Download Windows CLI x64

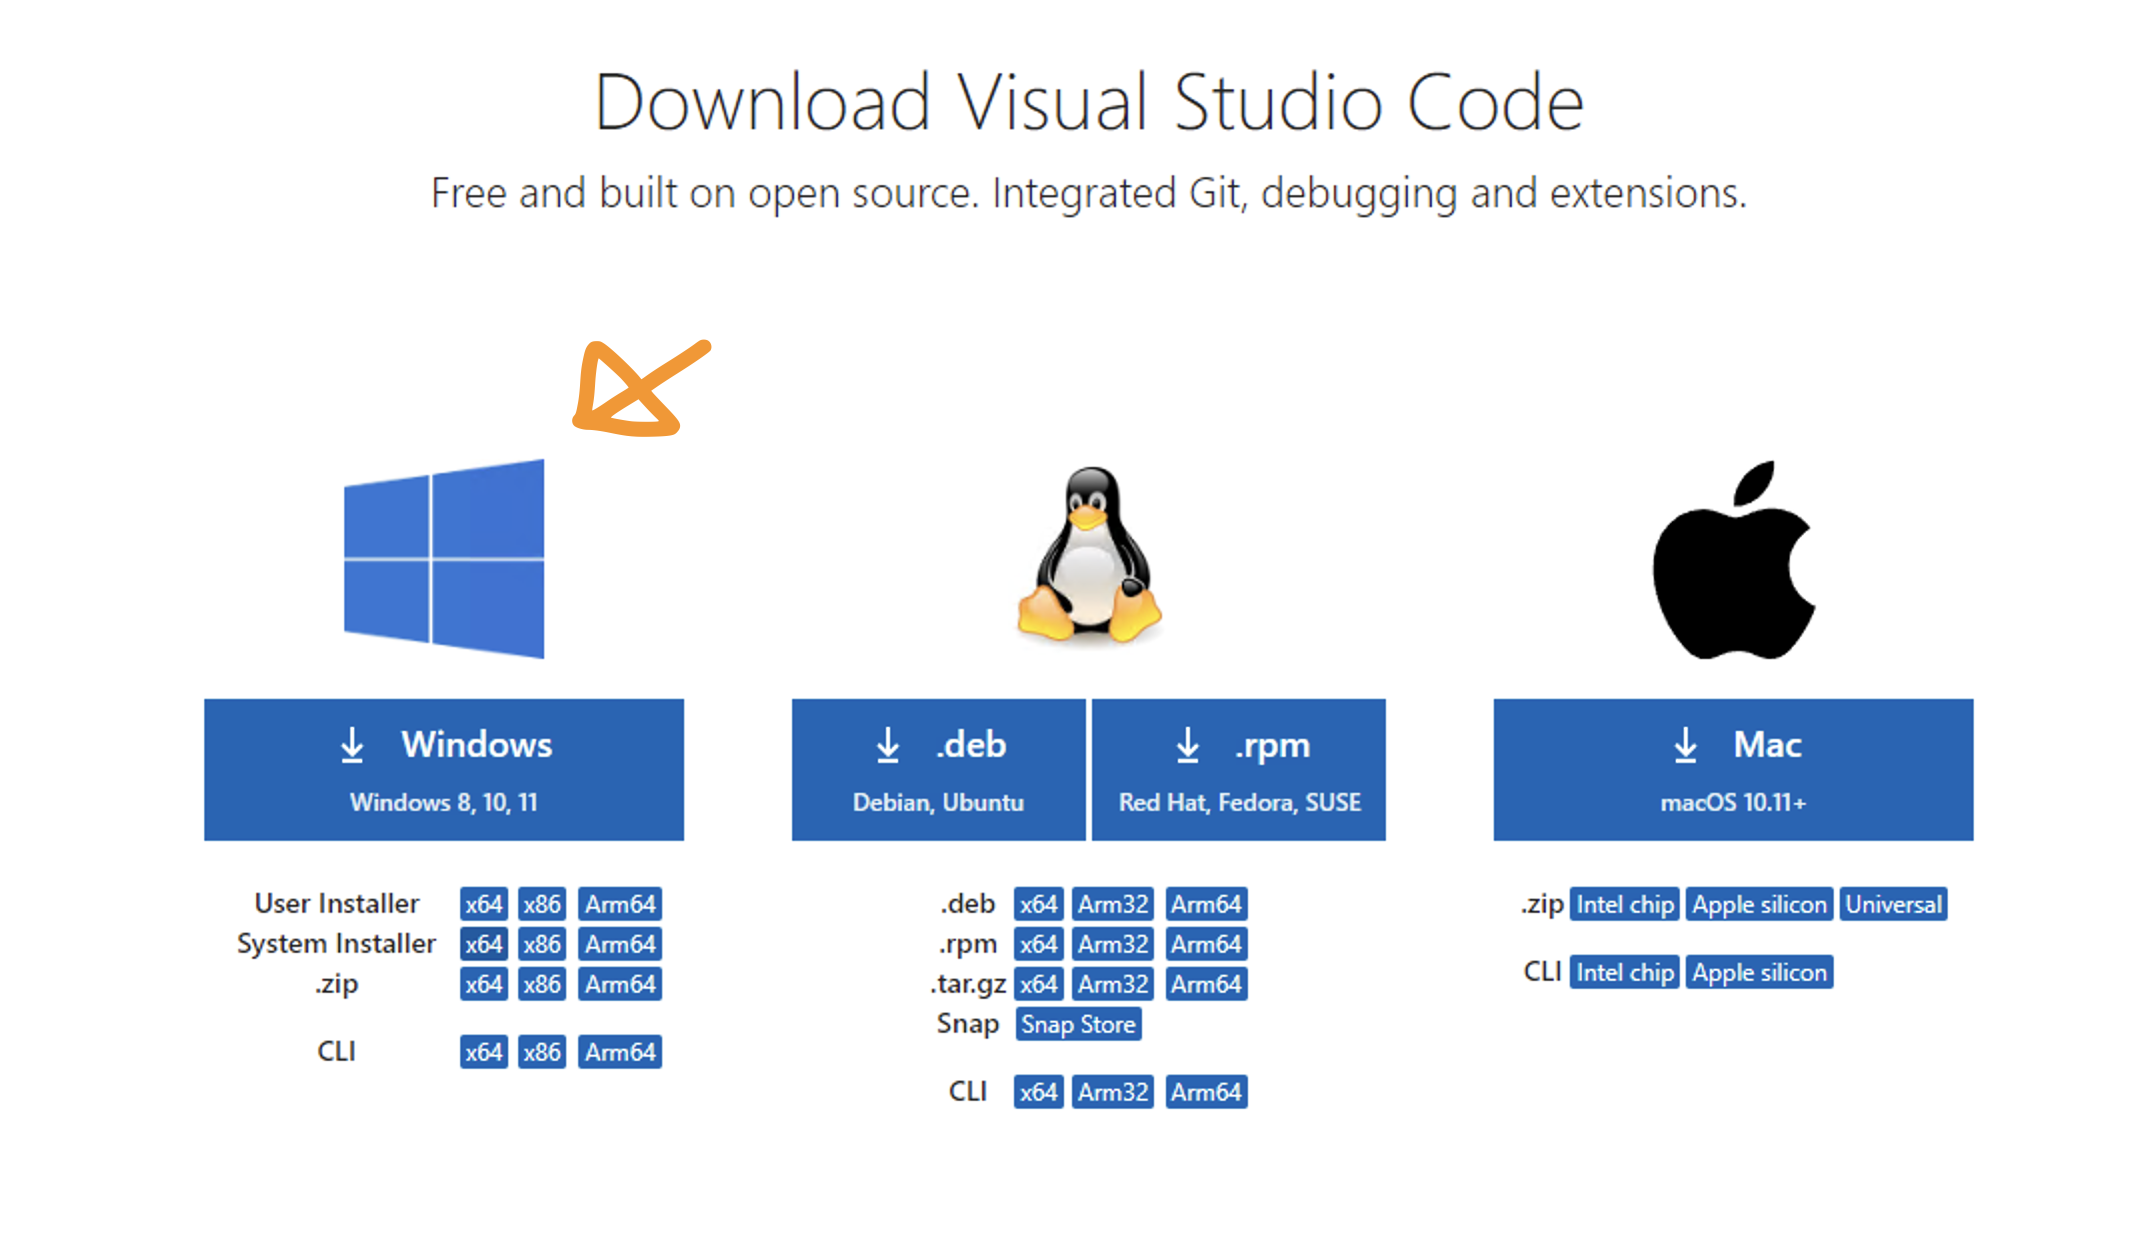pyautogui.click(x=483, y=1052)
